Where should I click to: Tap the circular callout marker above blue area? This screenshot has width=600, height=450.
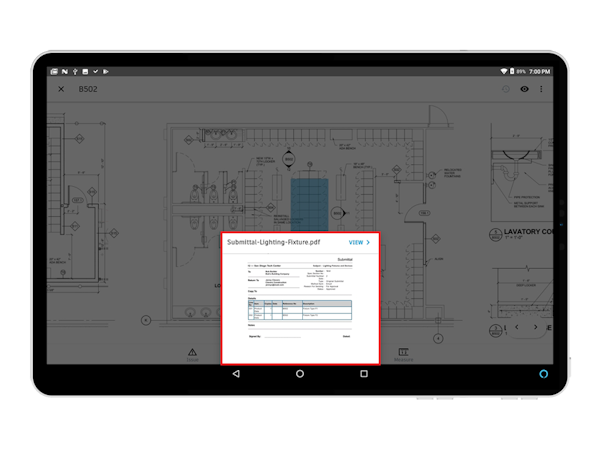(290, 160)
